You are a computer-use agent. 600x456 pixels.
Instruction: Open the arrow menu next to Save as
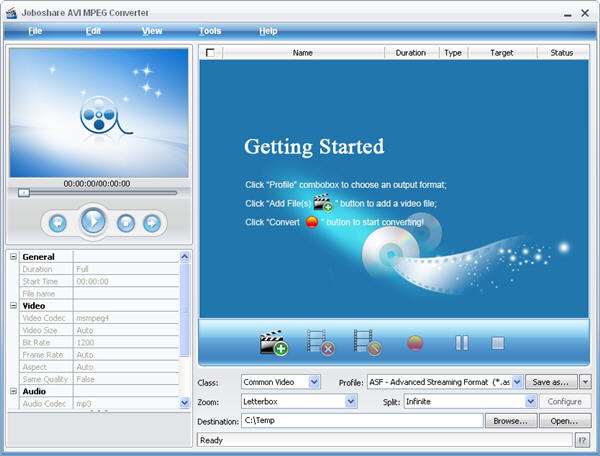tap(585, 382)
